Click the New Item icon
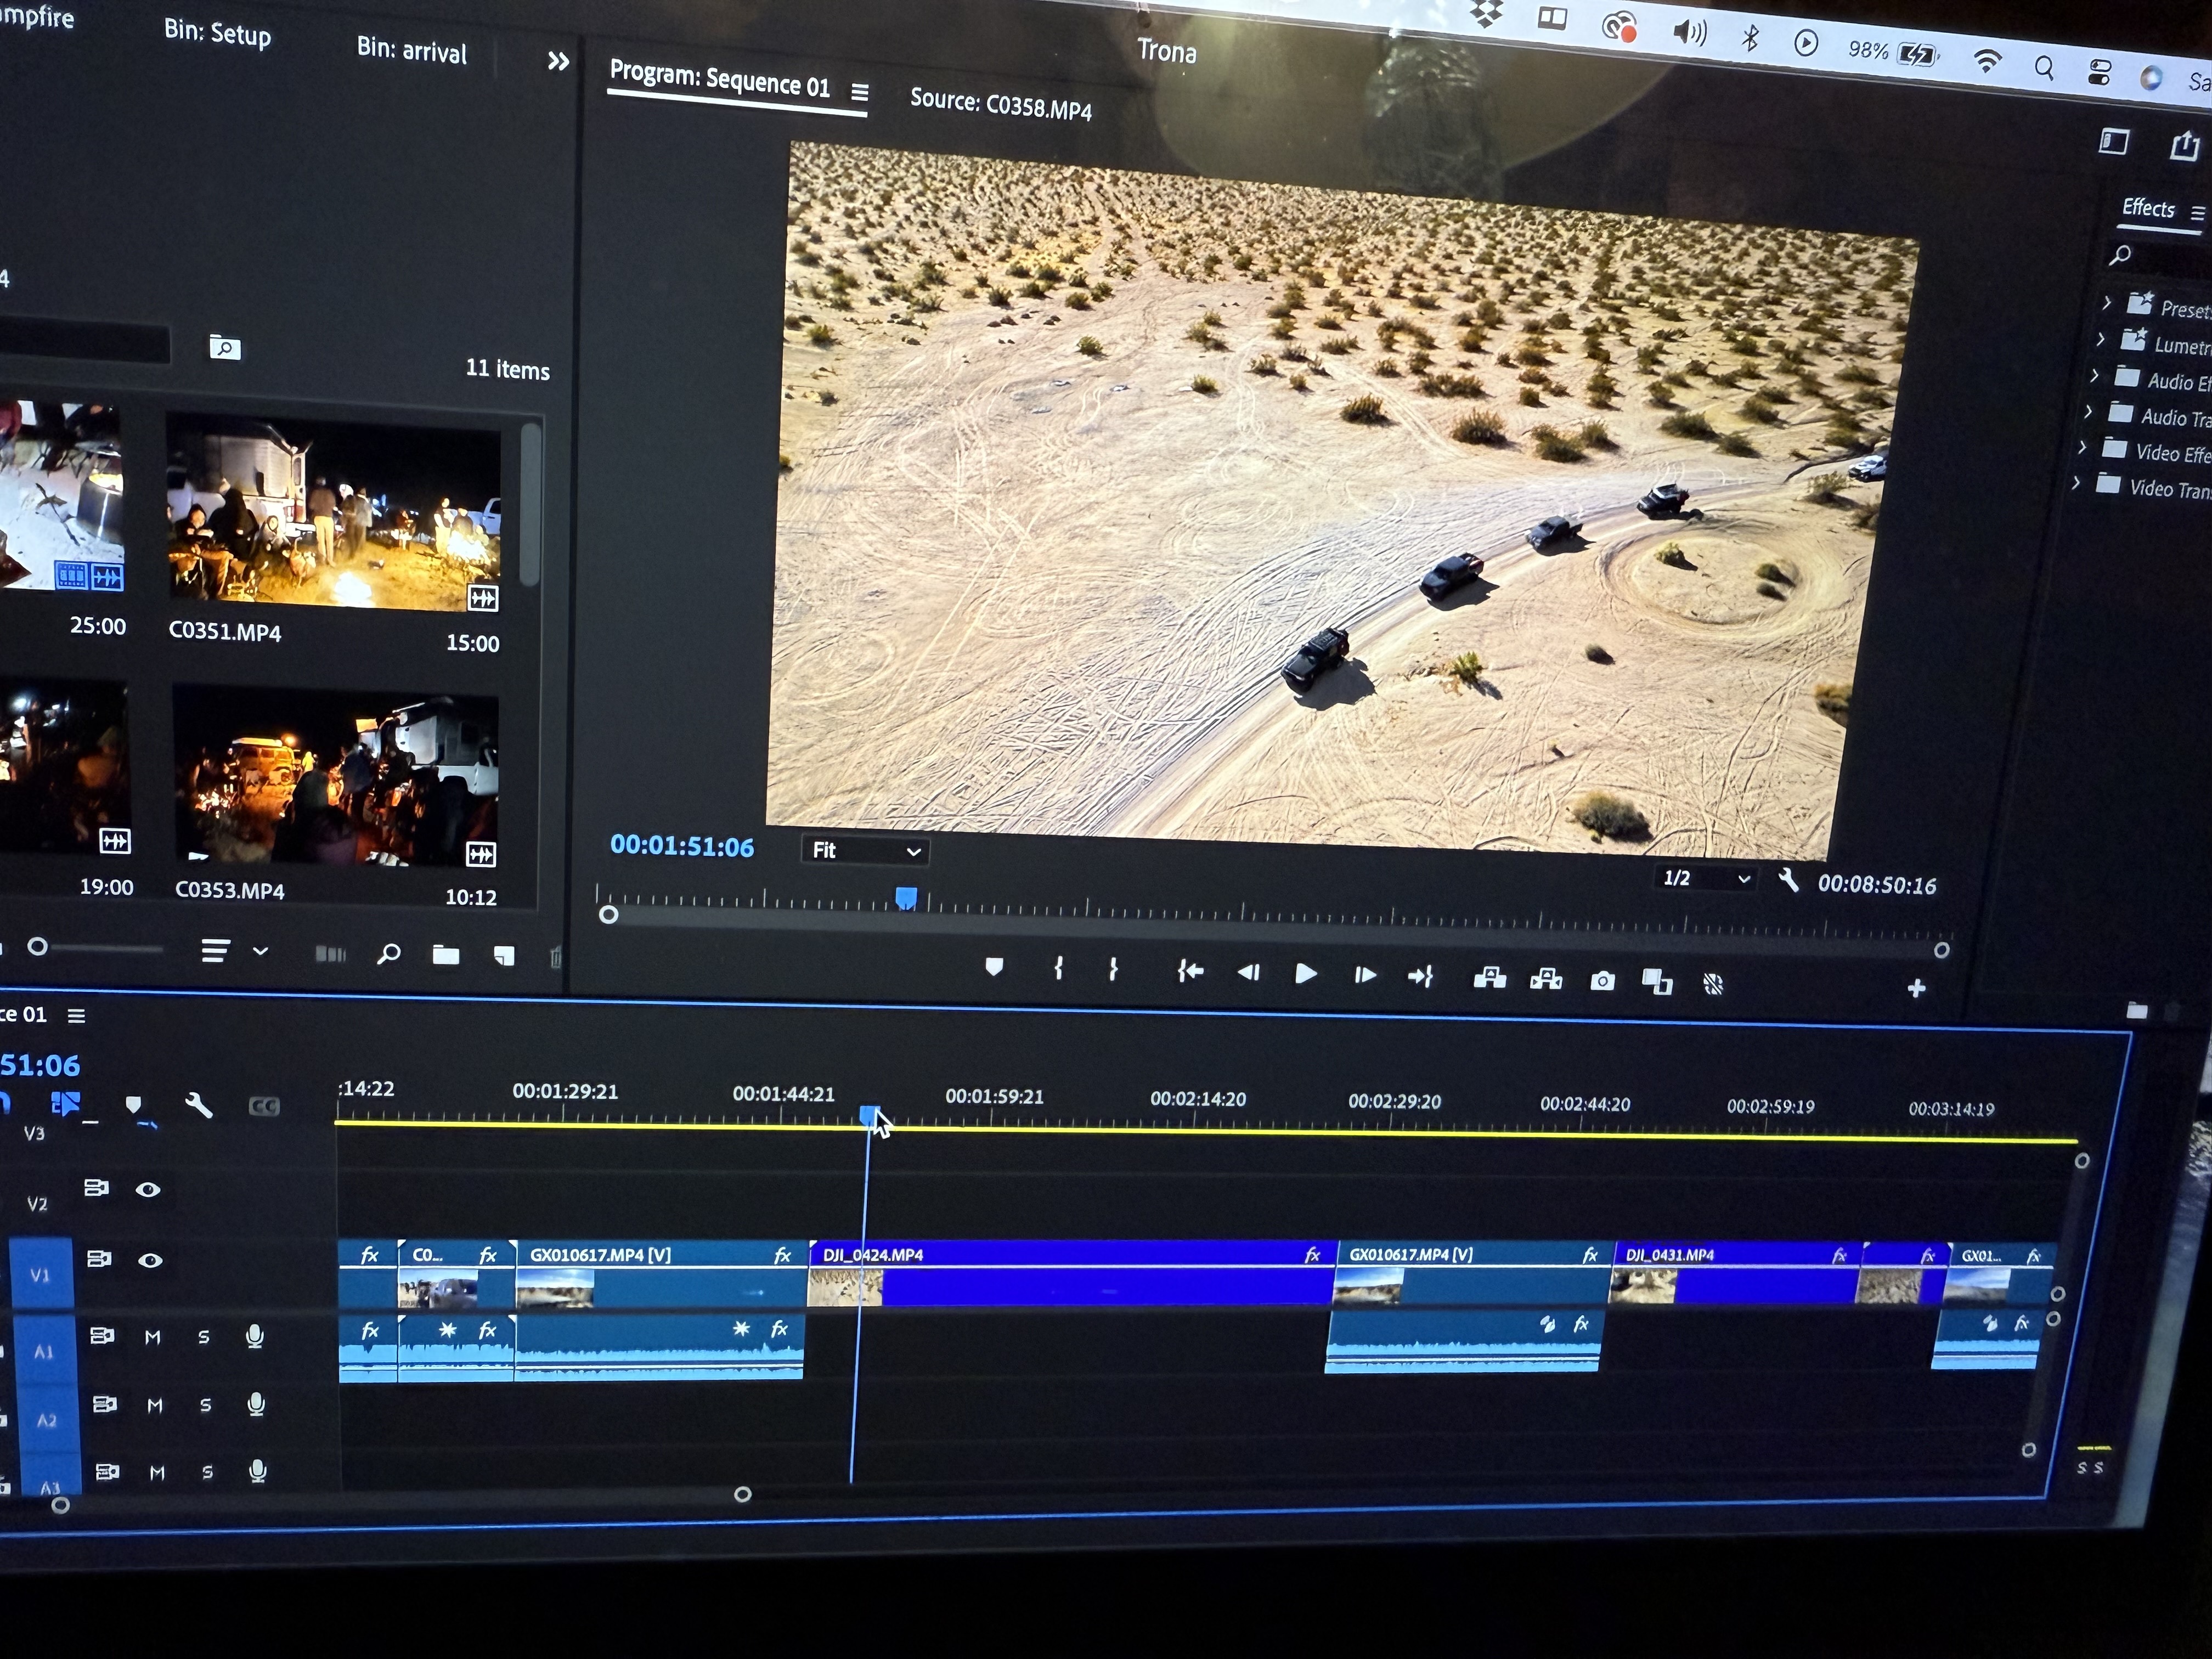Screen dimensions: 2212x1659 (504, 956)
